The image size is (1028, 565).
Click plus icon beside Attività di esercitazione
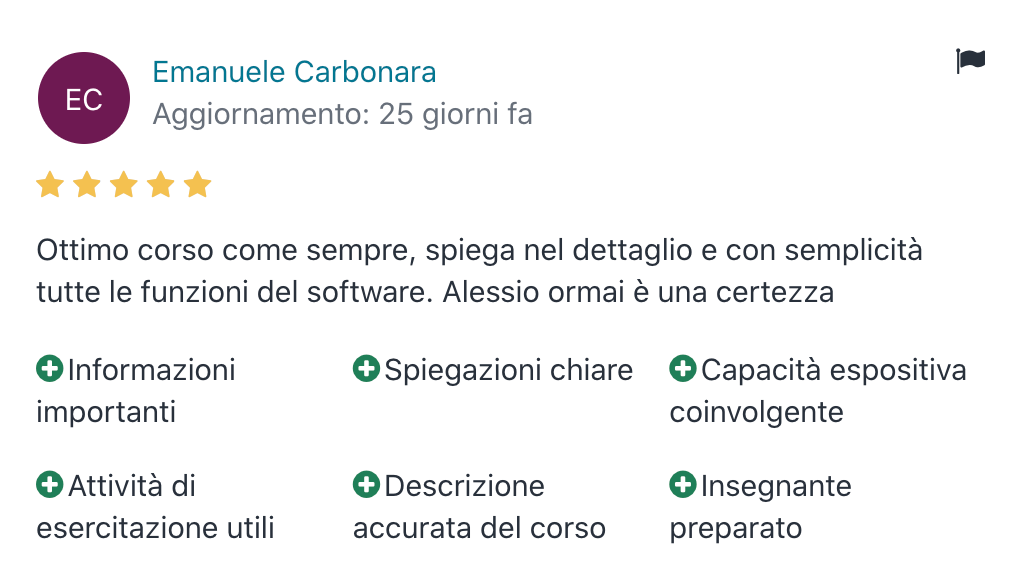tap(49, 485)
